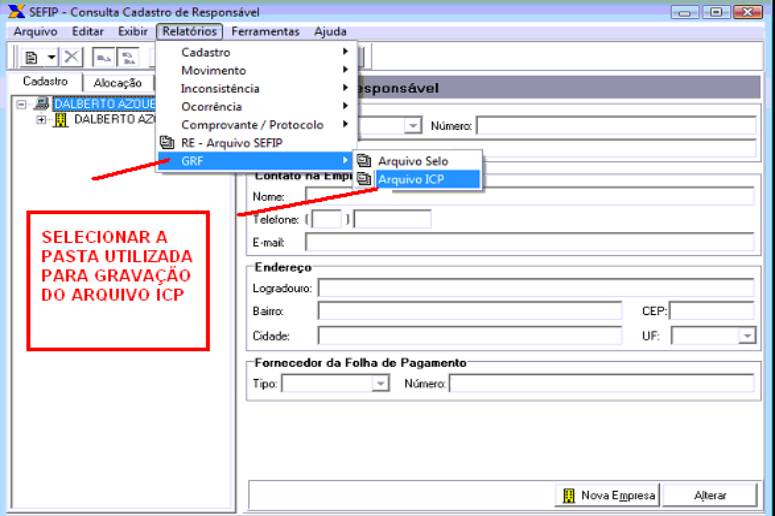Expand the Movimento submenu
The image size is (775, 516).
[256, 70]
